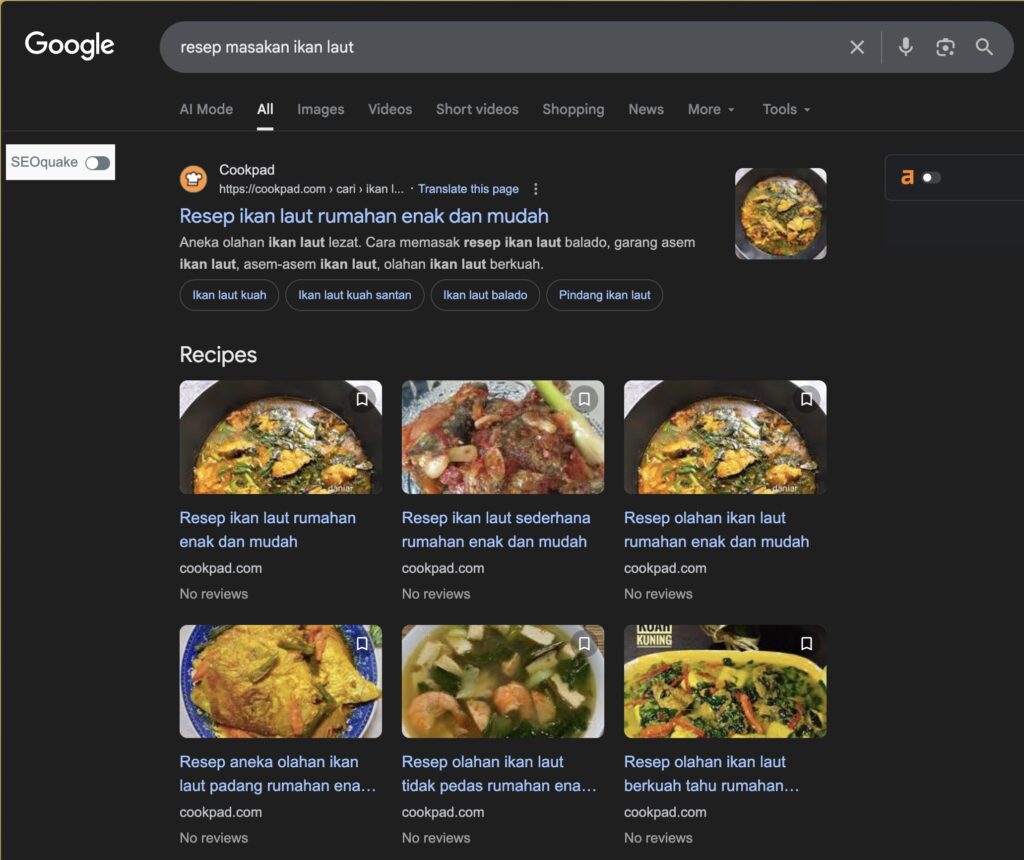The height and width of the screenshot is (860, 1024).
Task: Open the Shopping tab
Action: [x=573, y=109]
